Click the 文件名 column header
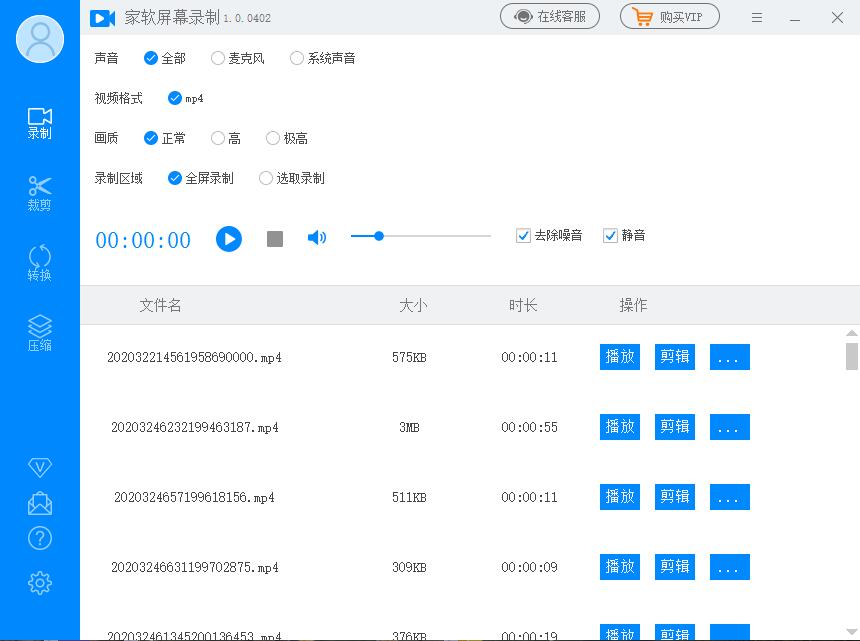This screenshot has height=641, width=860. (160, 305)
